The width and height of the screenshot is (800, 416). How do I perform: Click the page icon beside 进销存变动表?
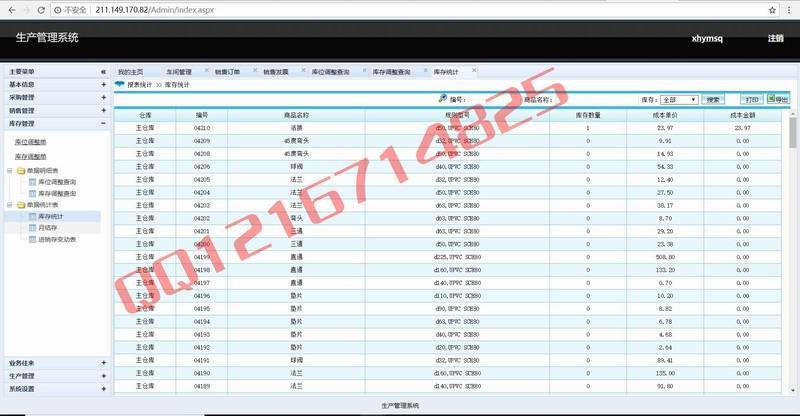click(x=33, y=239)
